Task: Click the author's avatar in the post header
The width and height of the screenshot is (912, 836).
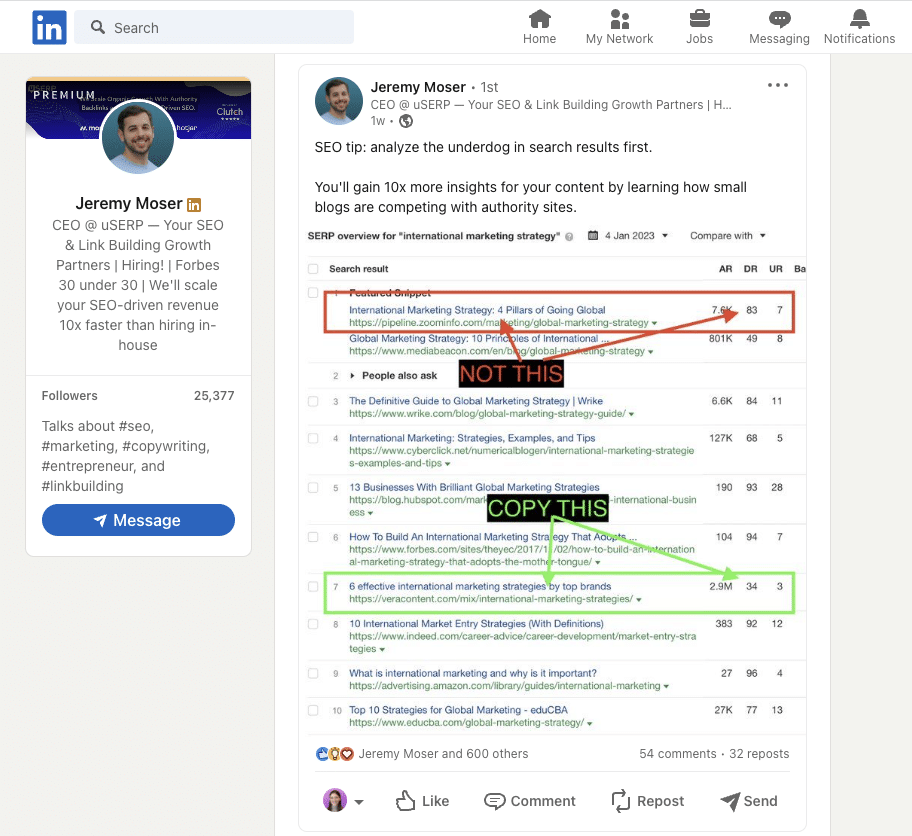Action: (x=339, y=101)
